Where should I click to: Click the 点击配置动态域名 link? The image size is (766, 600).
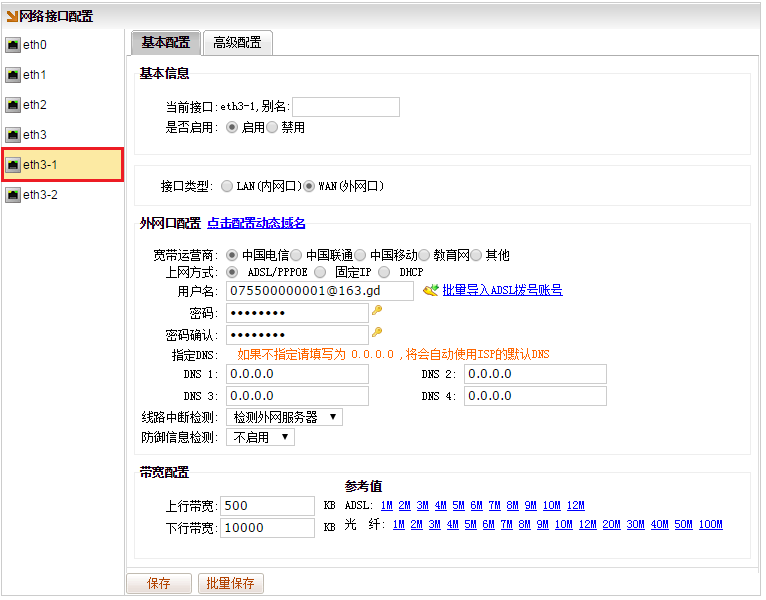pyautogui.click(x=256, y=223)
